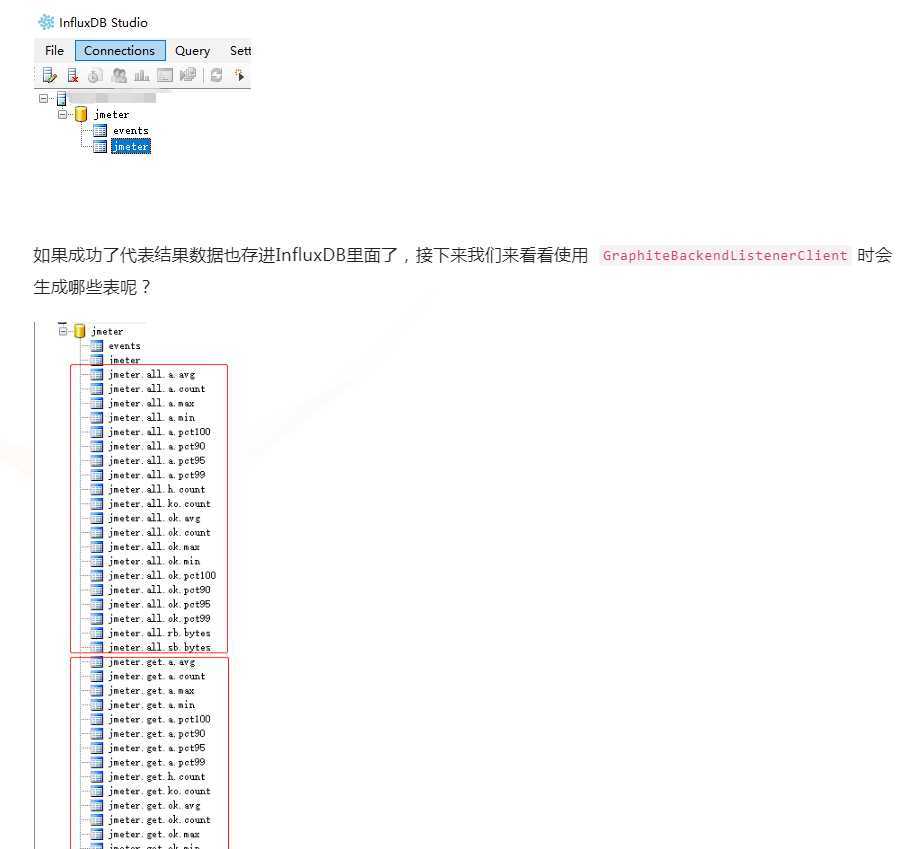Click table icon beside jmeter.all.a.avg
The image size is (924, 849).
(97, 374)
